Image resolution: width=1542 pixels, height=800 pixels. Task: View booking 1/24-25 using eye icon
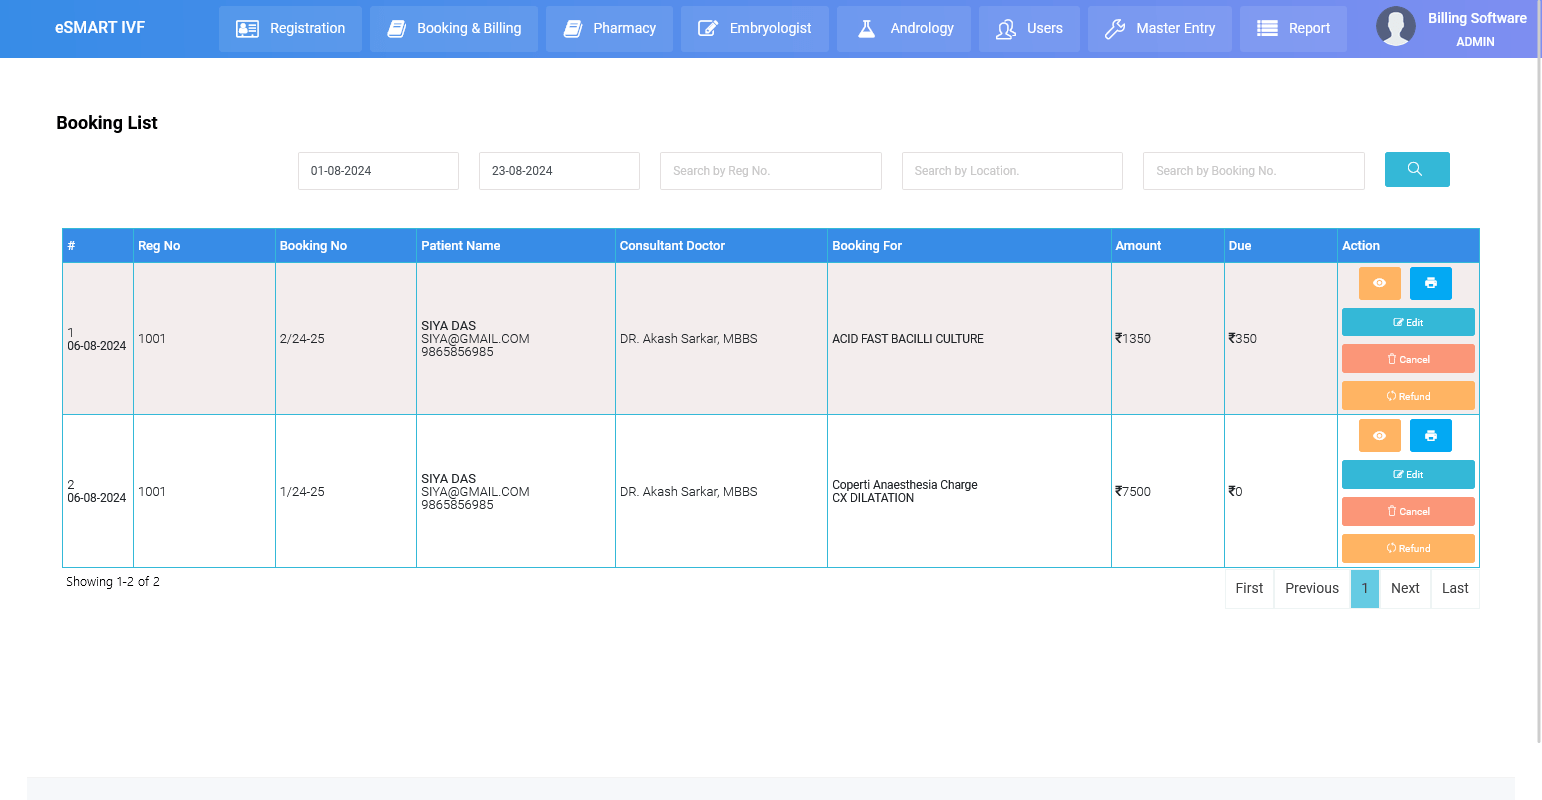point(1379,435)
